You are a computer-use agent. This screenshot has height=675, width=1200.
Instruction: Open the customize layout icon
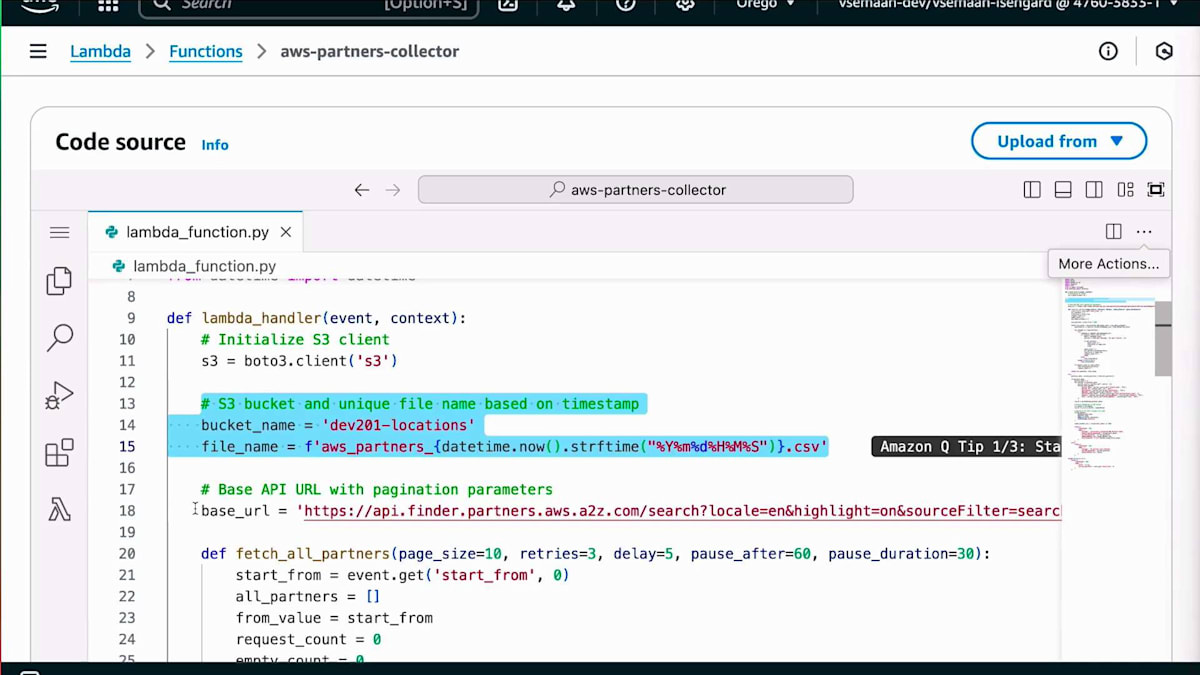coord(1125,190)
